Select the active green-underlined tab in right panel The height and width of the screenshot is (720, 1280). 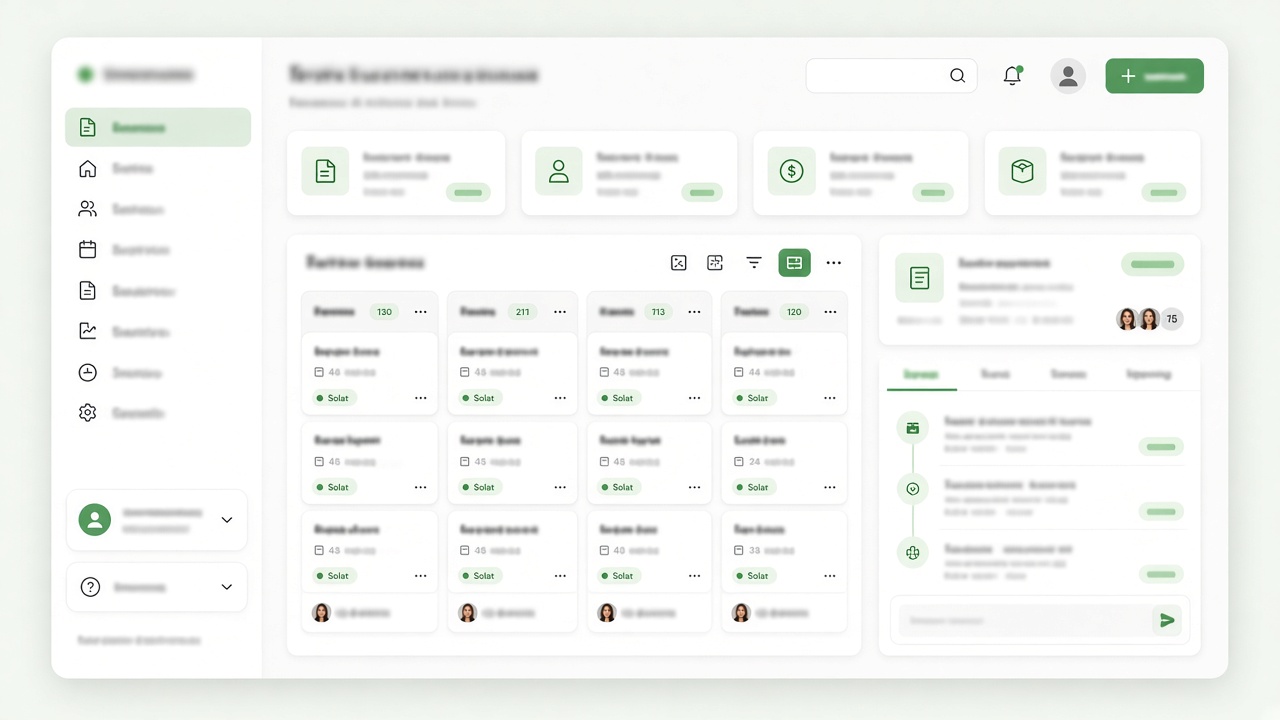point(921,374)
